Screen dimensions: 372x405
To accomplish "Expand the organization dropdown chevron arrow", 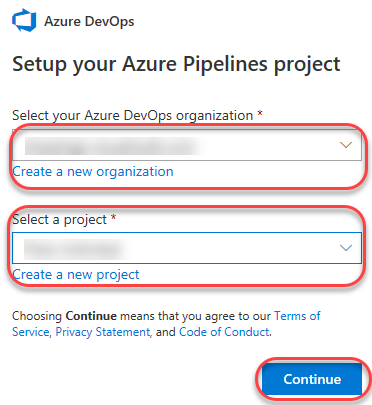I will (346, 145).
